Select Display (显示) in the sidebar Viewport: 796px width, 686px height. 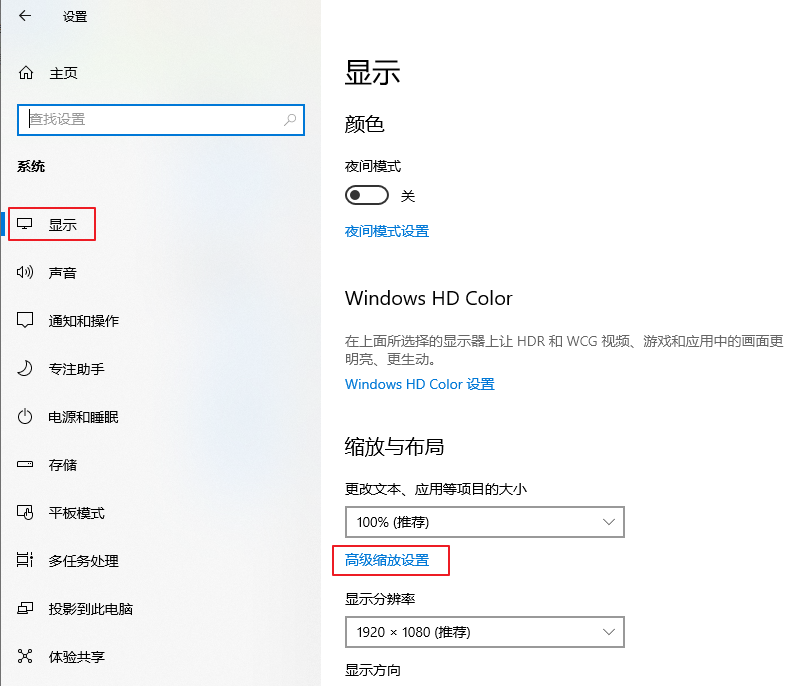pyautogui.click(x=62, y=225)
